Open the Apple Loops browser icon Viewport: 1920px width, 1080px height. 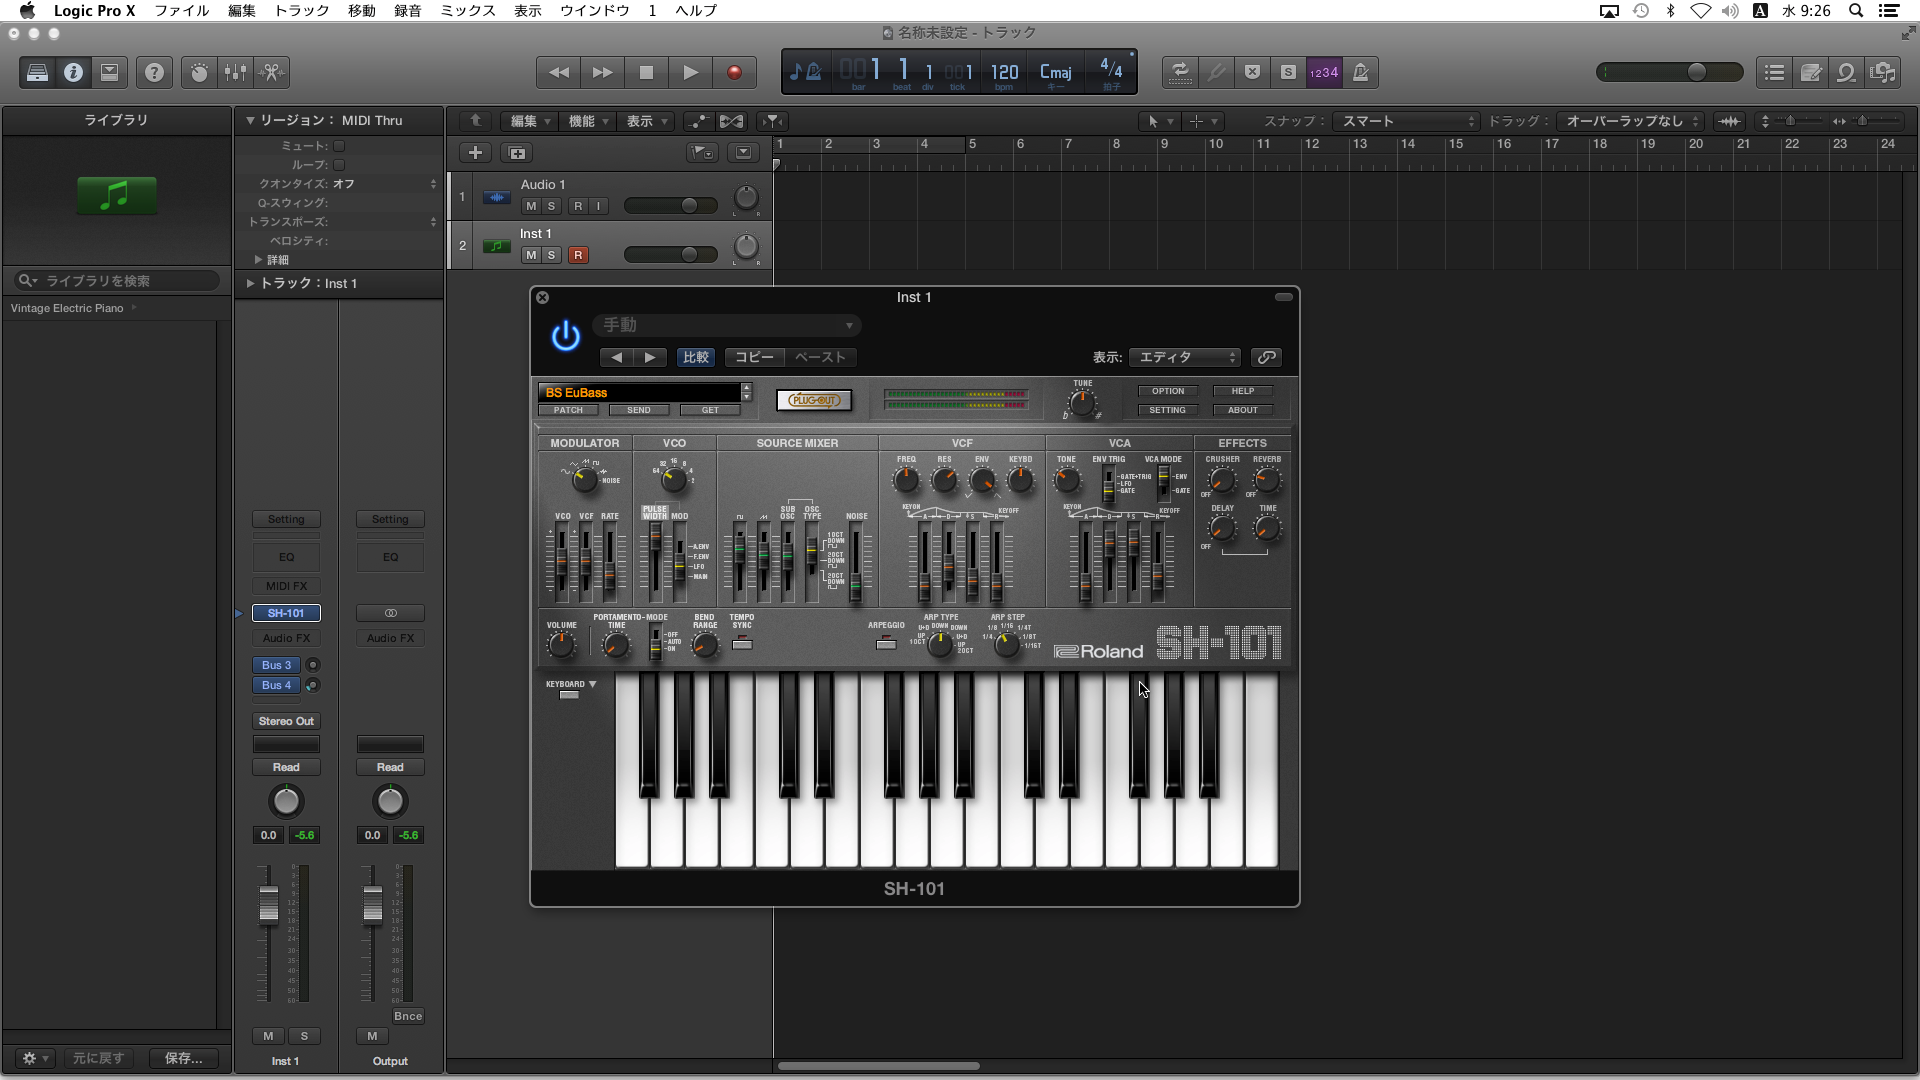pyautogui.click(x=1847, y=72)
